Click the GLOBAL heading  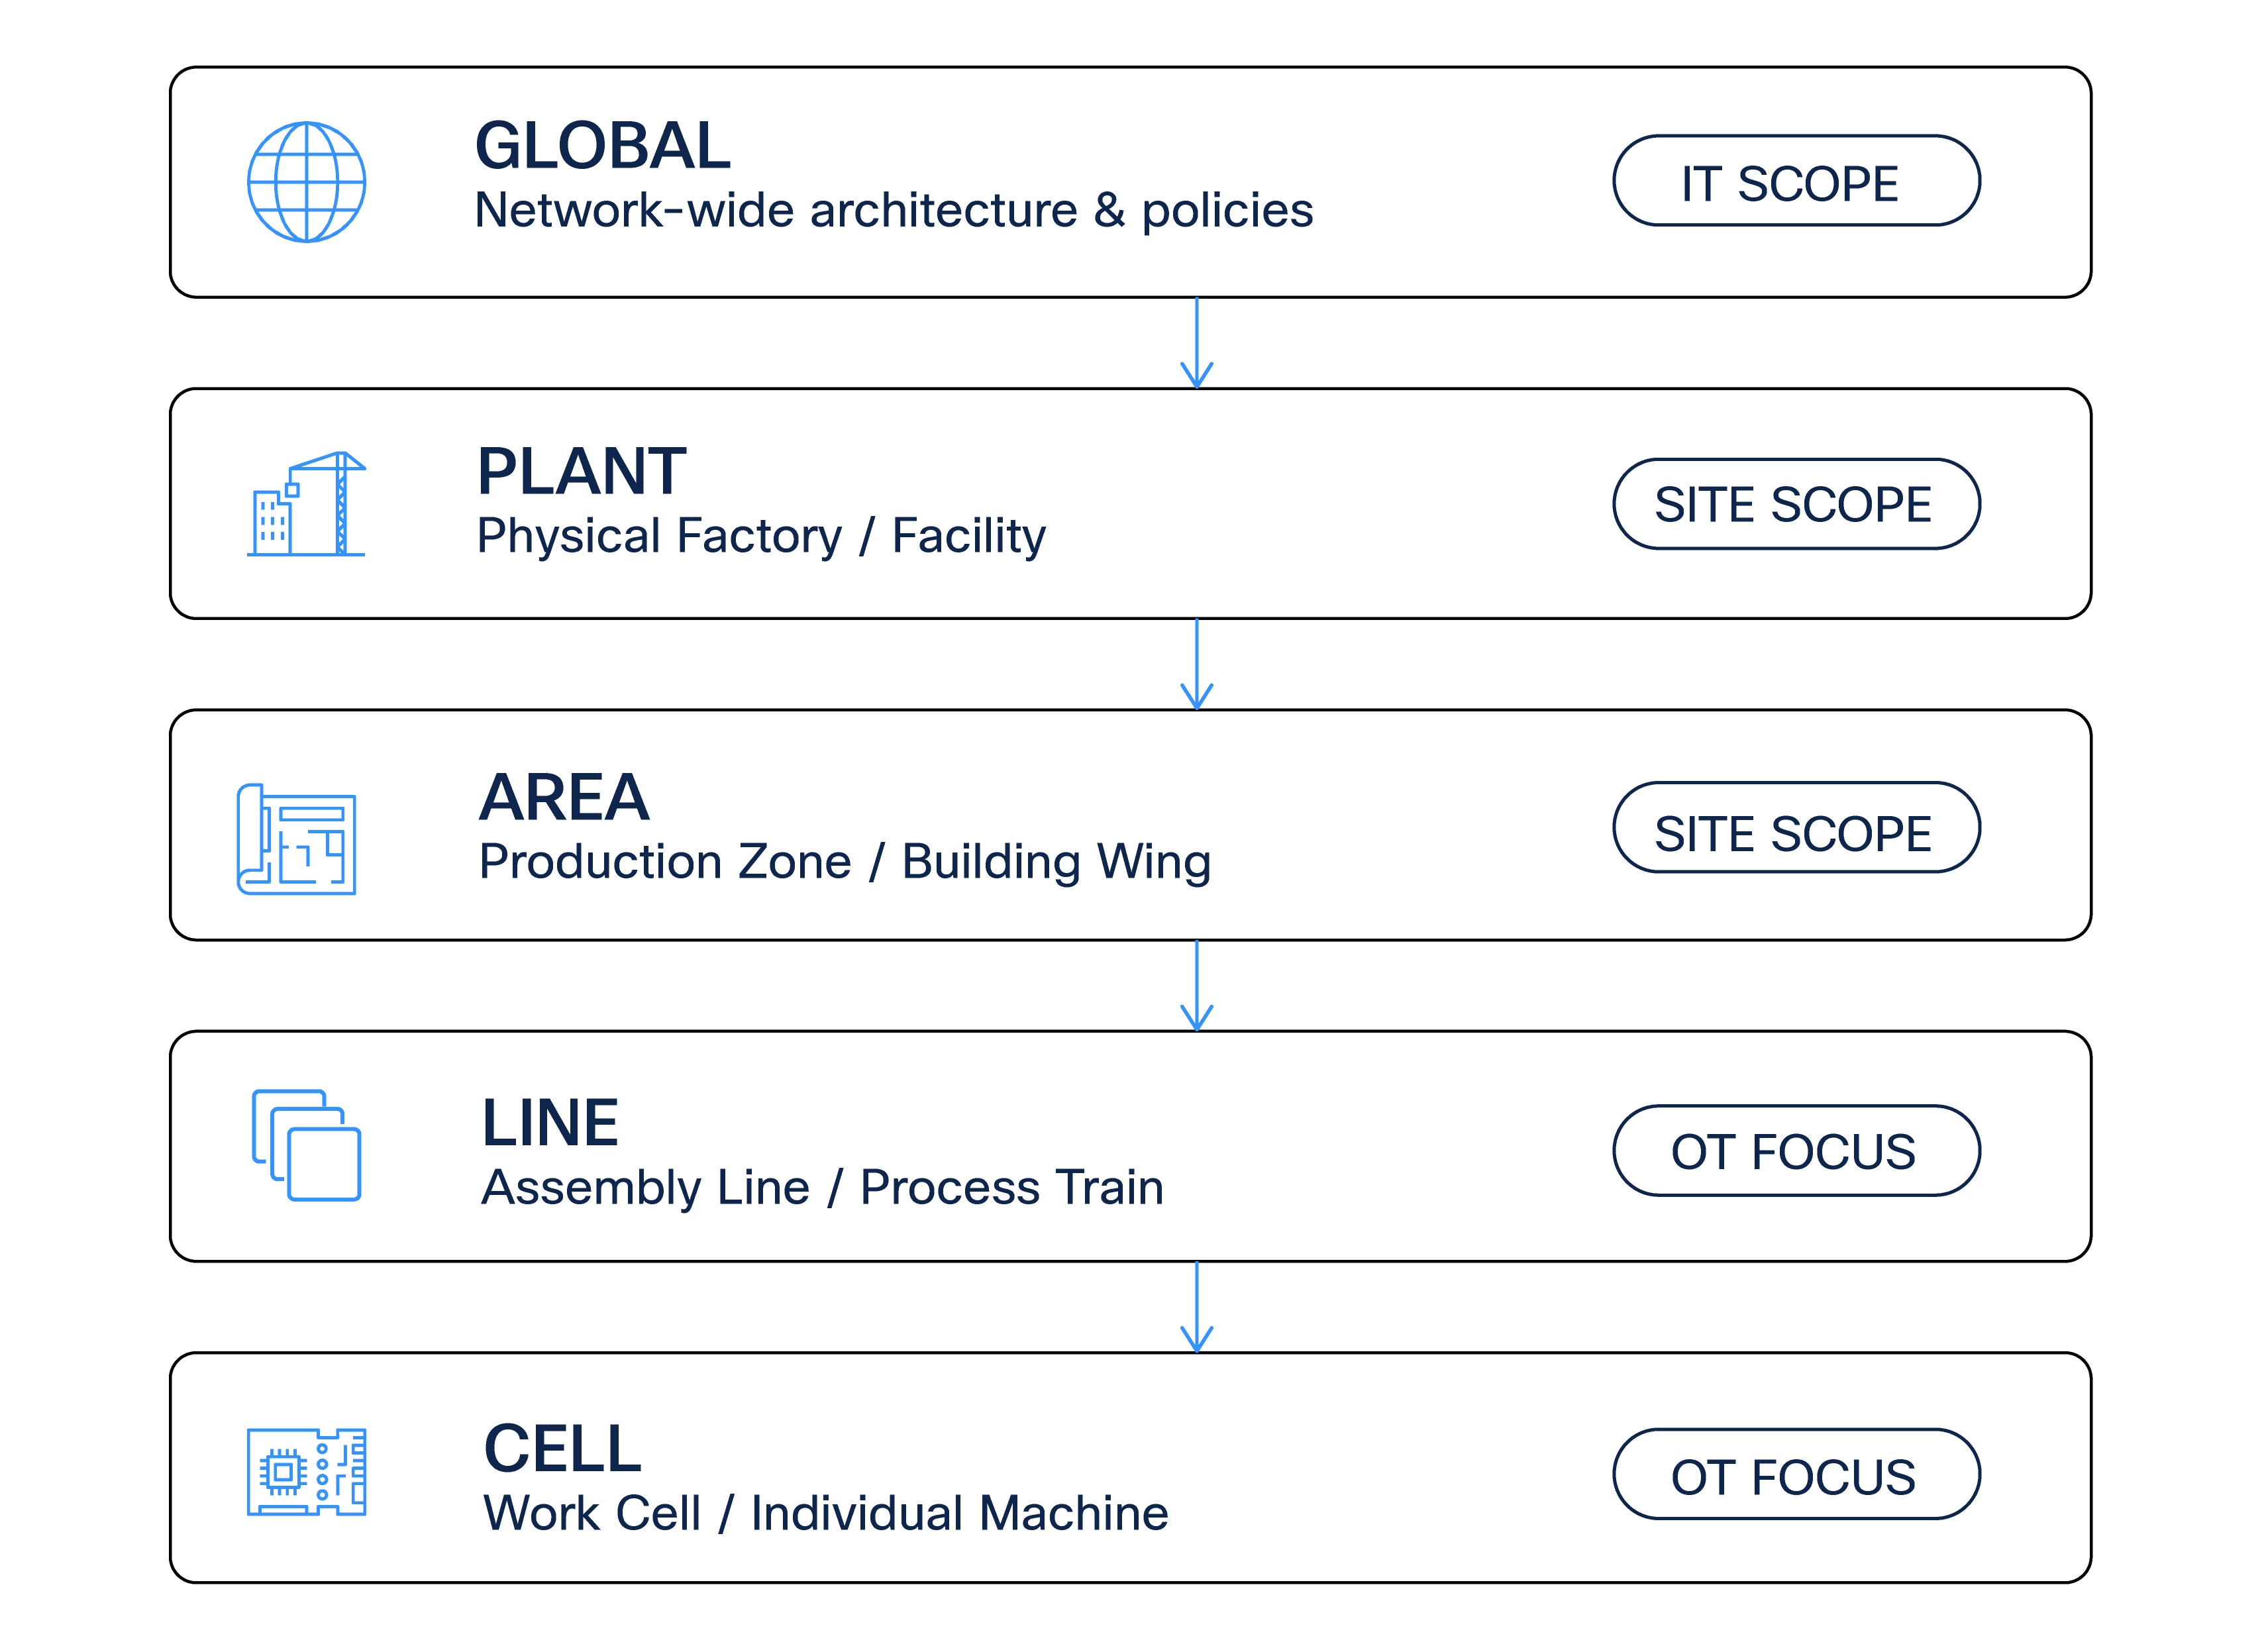click(603, 146)
